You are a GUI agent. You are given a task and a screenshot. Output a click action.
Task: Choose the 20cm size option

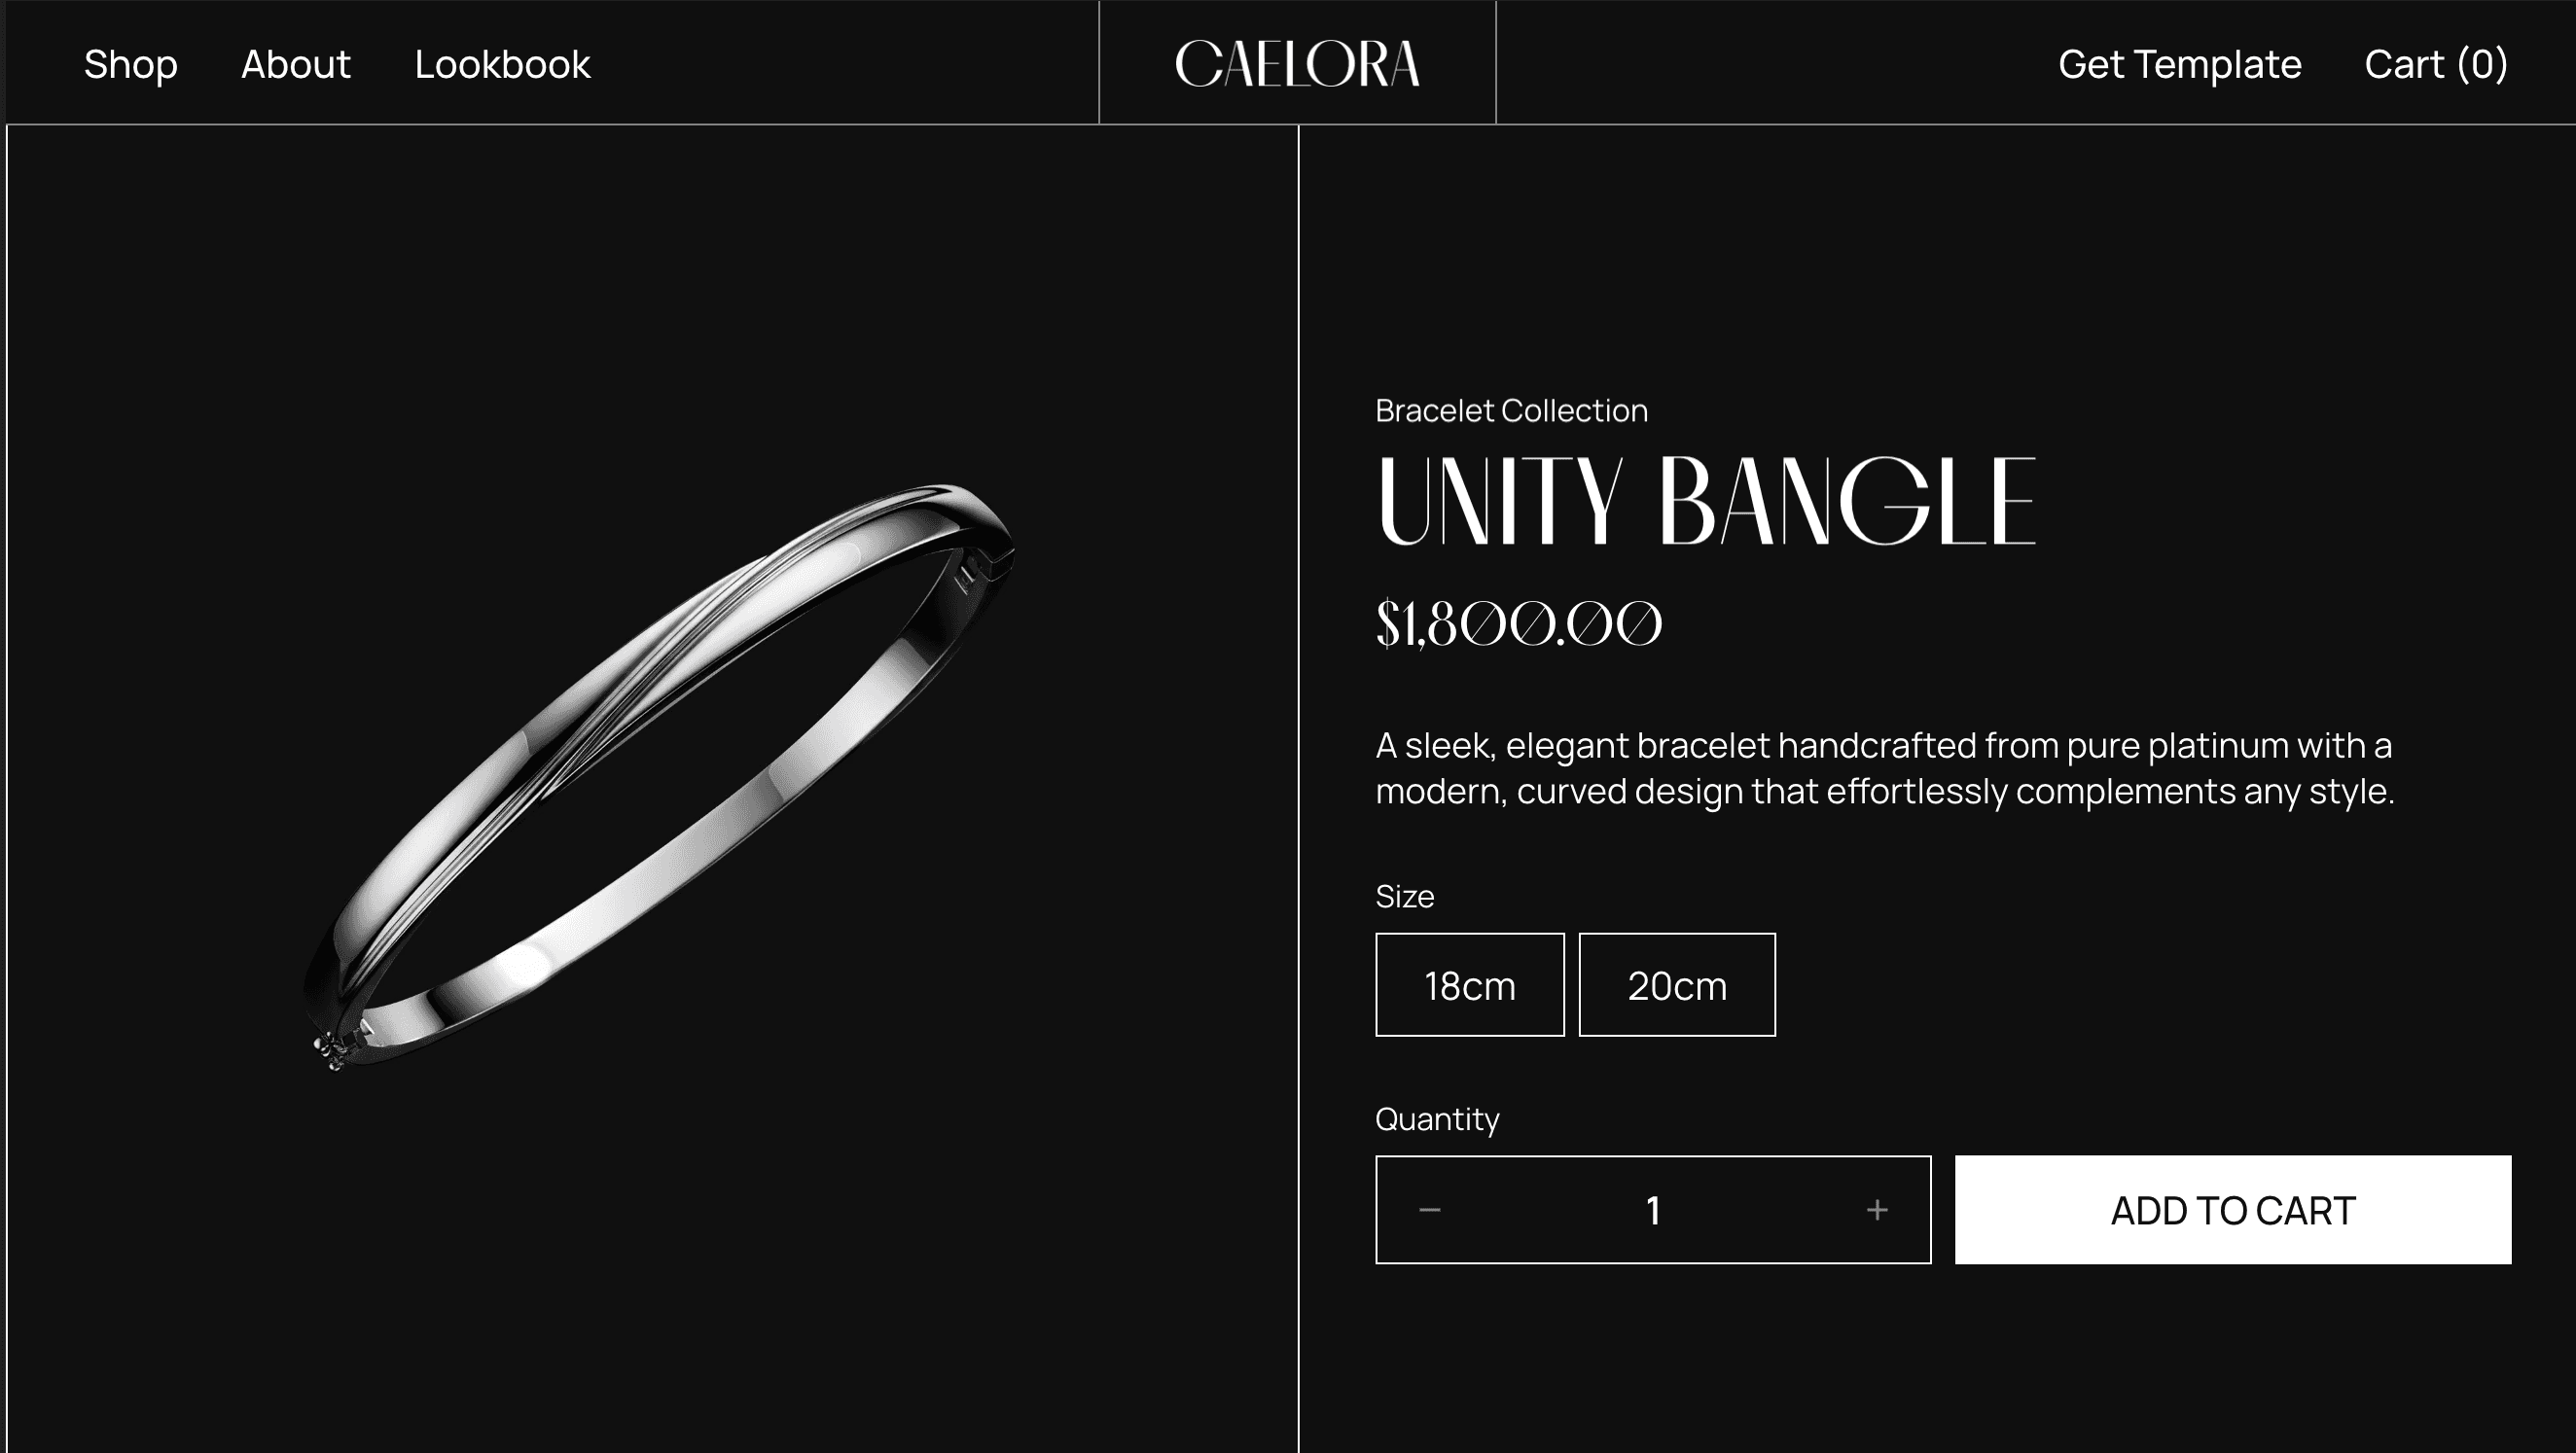pyautogui.click(x=1677, y=985)
